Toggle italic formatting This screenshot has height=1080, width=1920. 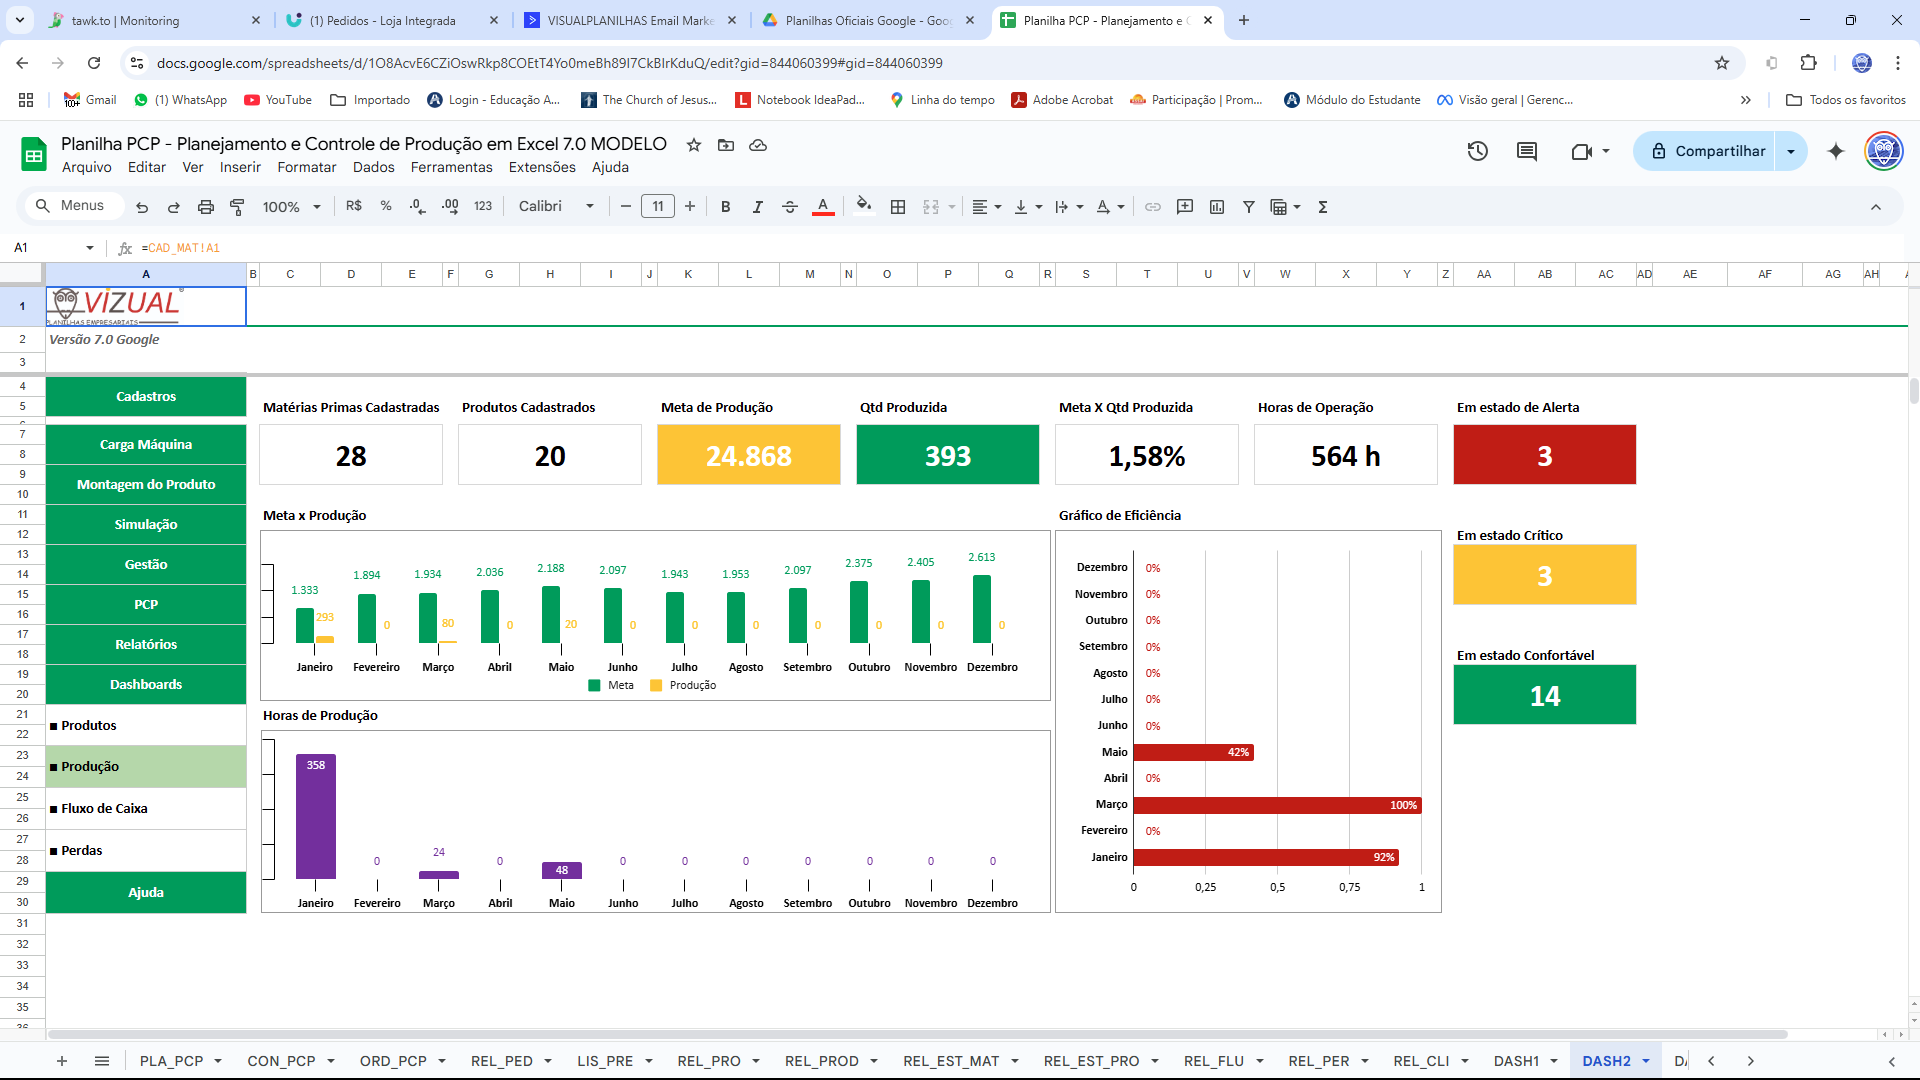point(758,207)
